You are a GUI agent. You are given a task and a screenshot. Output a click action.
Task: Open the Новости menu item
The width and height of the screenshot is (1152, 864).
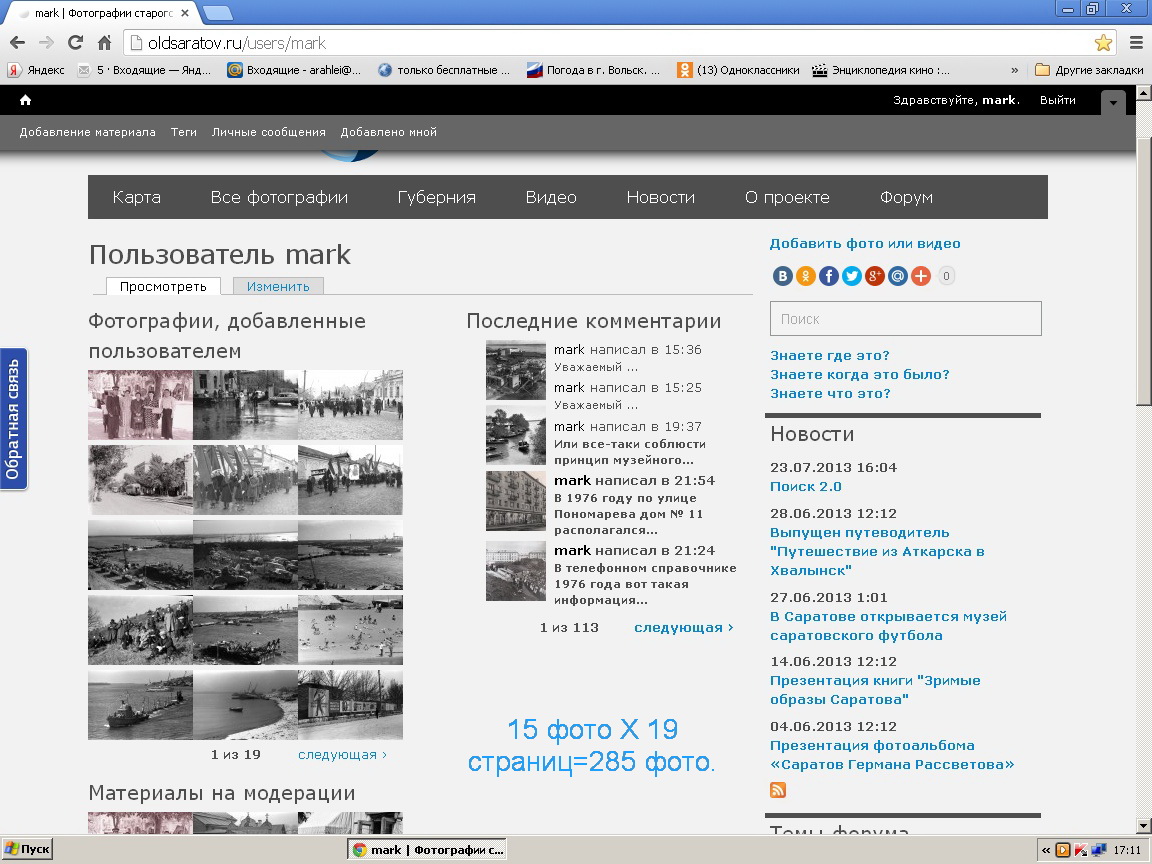pyautogui.click(x=660, y=197)
